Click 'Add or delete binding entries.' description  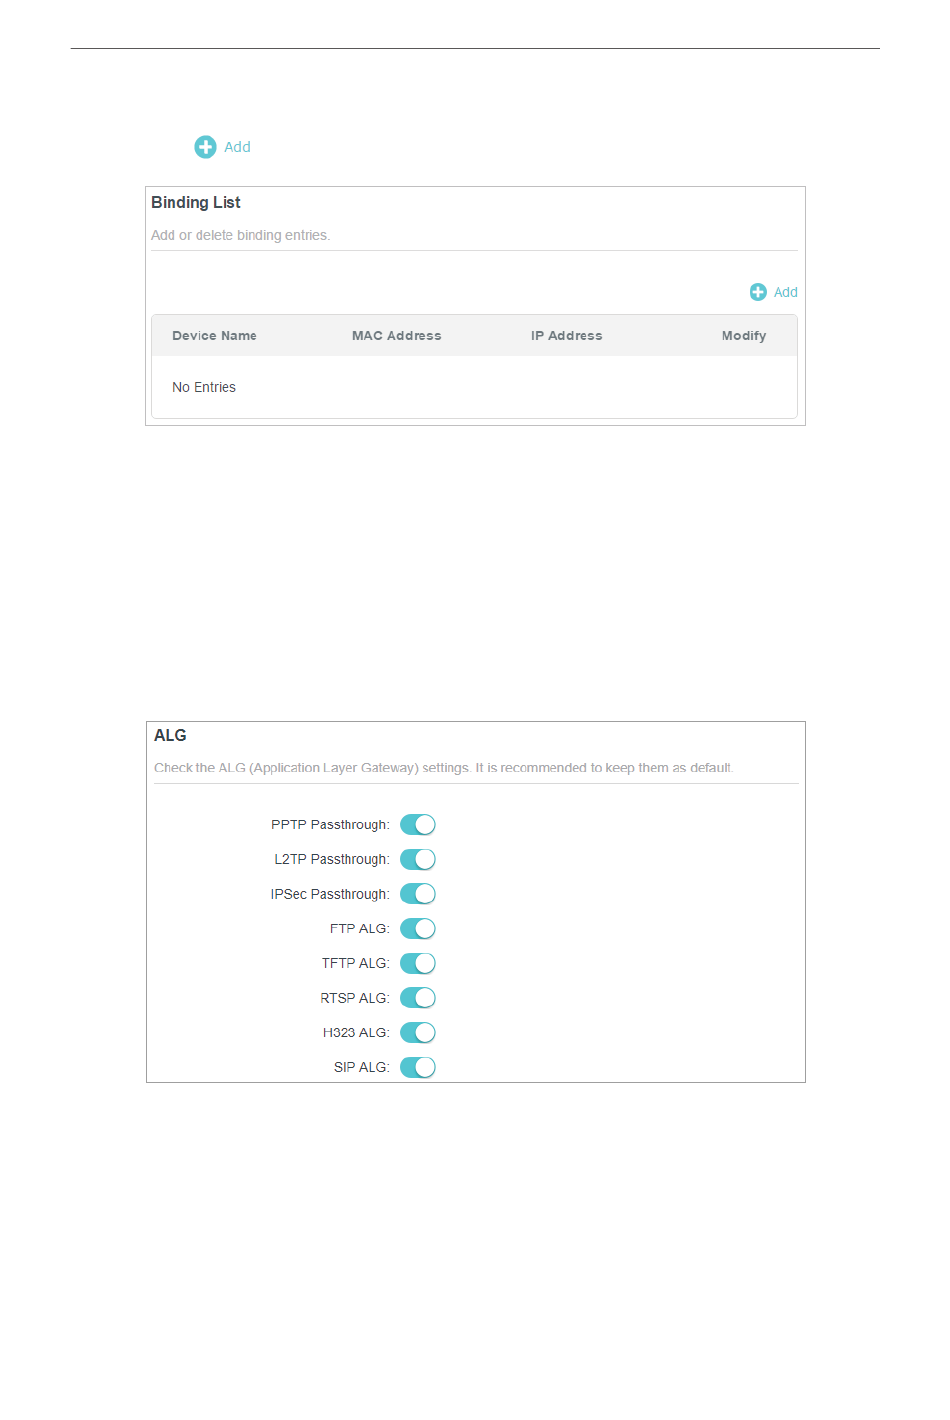[x=240, y=235]
